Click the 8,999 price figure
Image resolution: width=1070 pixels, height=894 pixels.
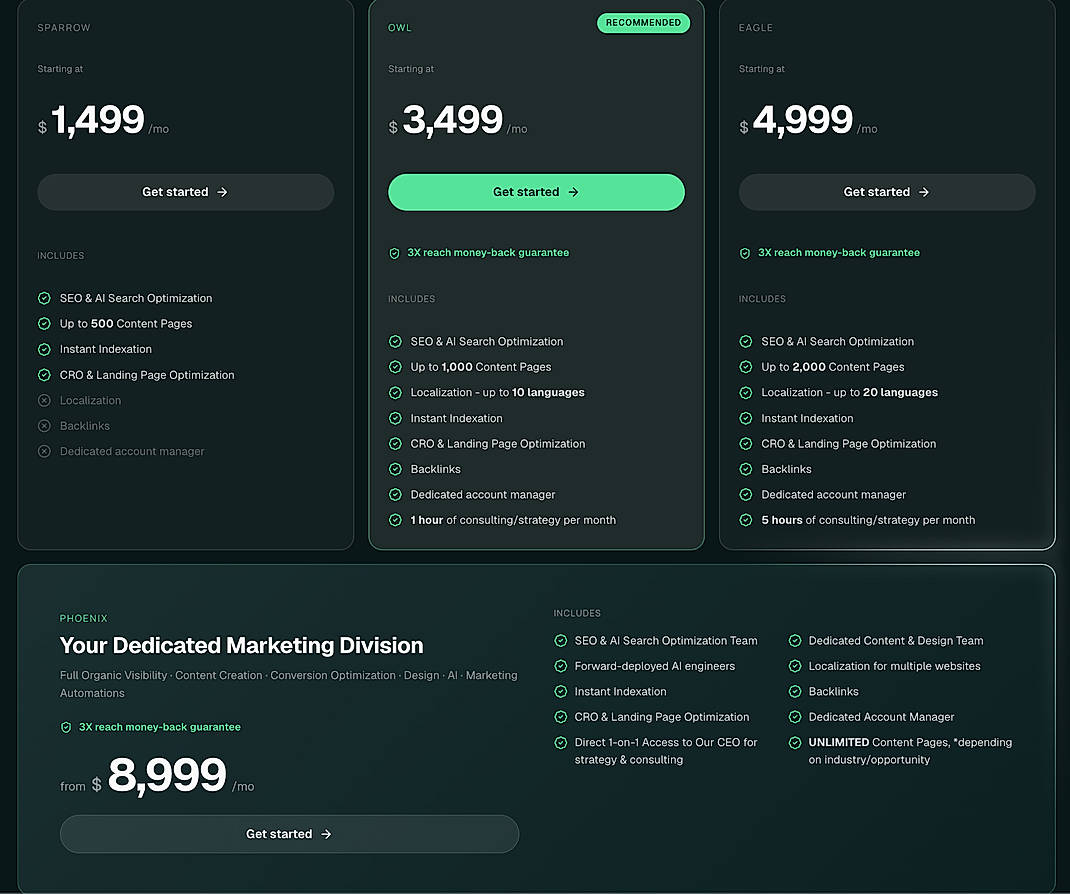167,775
